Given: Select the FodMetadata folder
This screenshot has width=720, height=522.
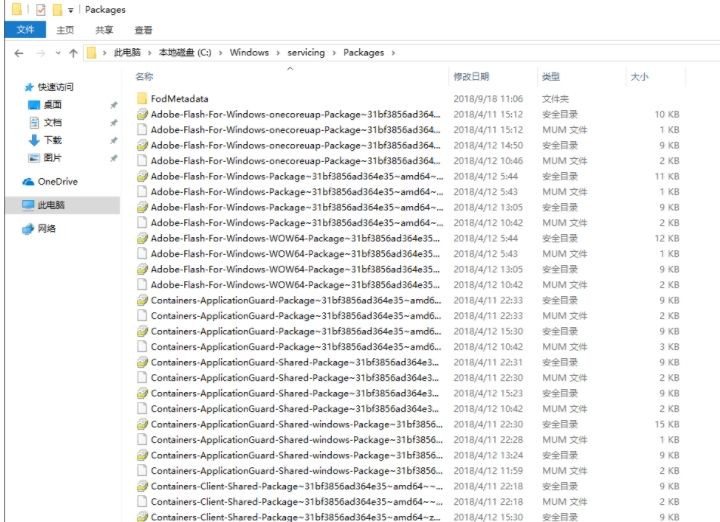Looking at the screenshot, I should (179, 99).
